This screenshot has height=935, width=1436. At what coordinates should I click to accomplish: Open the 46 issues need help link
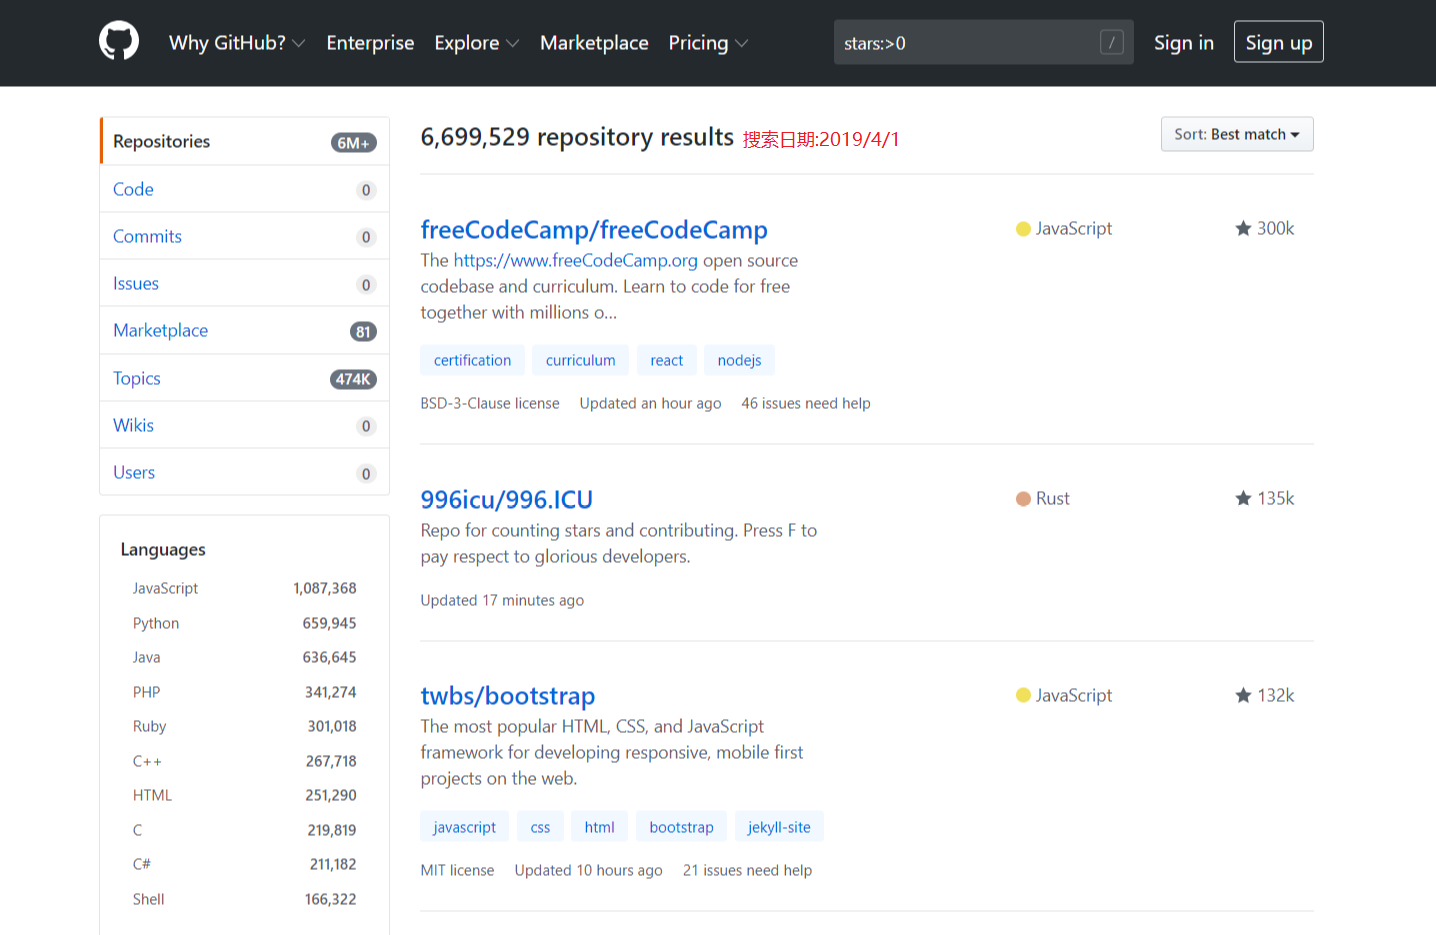pyautogui.click(x=806, y=403)
